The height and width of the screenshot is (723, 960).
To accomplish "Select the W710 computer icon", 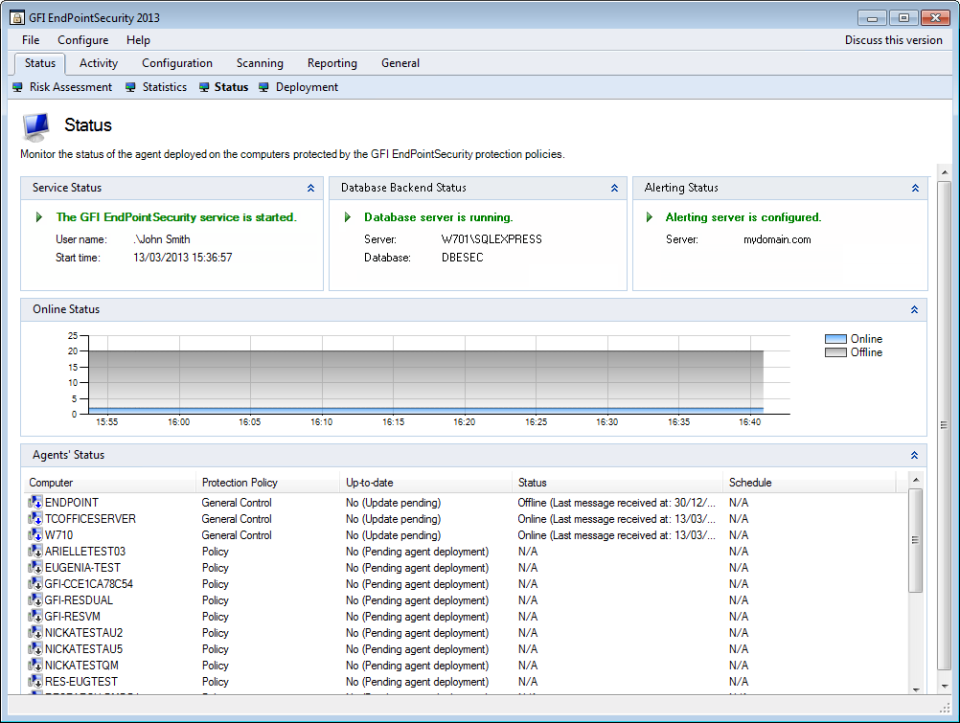I will click(x=34, y=535).
